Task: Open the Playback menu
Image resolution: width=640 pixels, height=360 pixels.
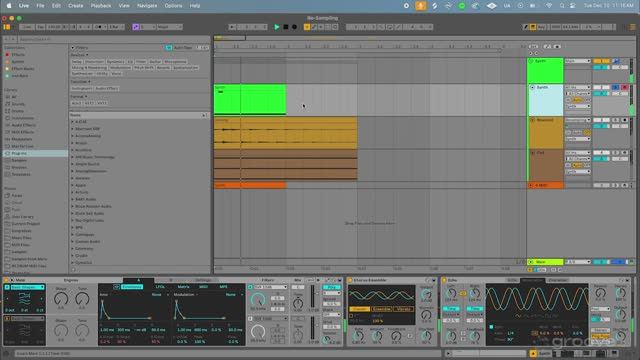Action: click(101, 6)
